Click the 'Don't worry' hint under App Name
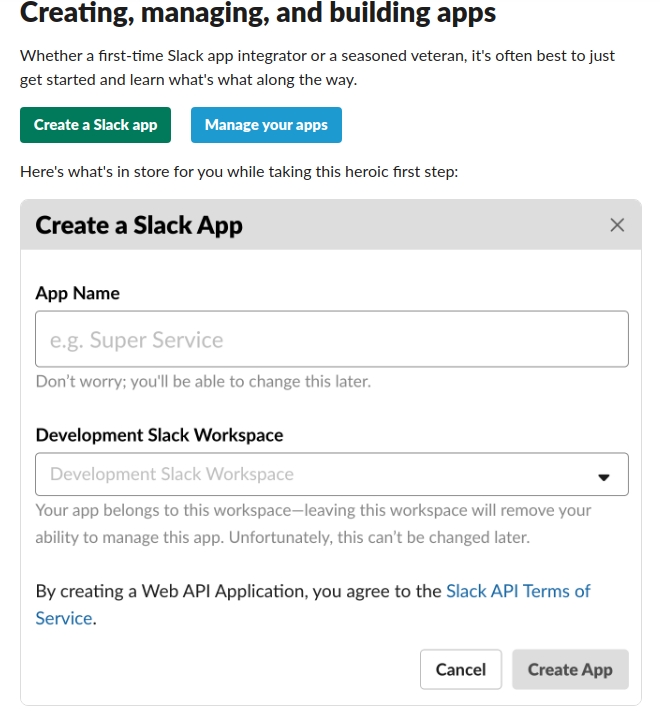Viewport: 660px width, 717px height. coord(203,381)
